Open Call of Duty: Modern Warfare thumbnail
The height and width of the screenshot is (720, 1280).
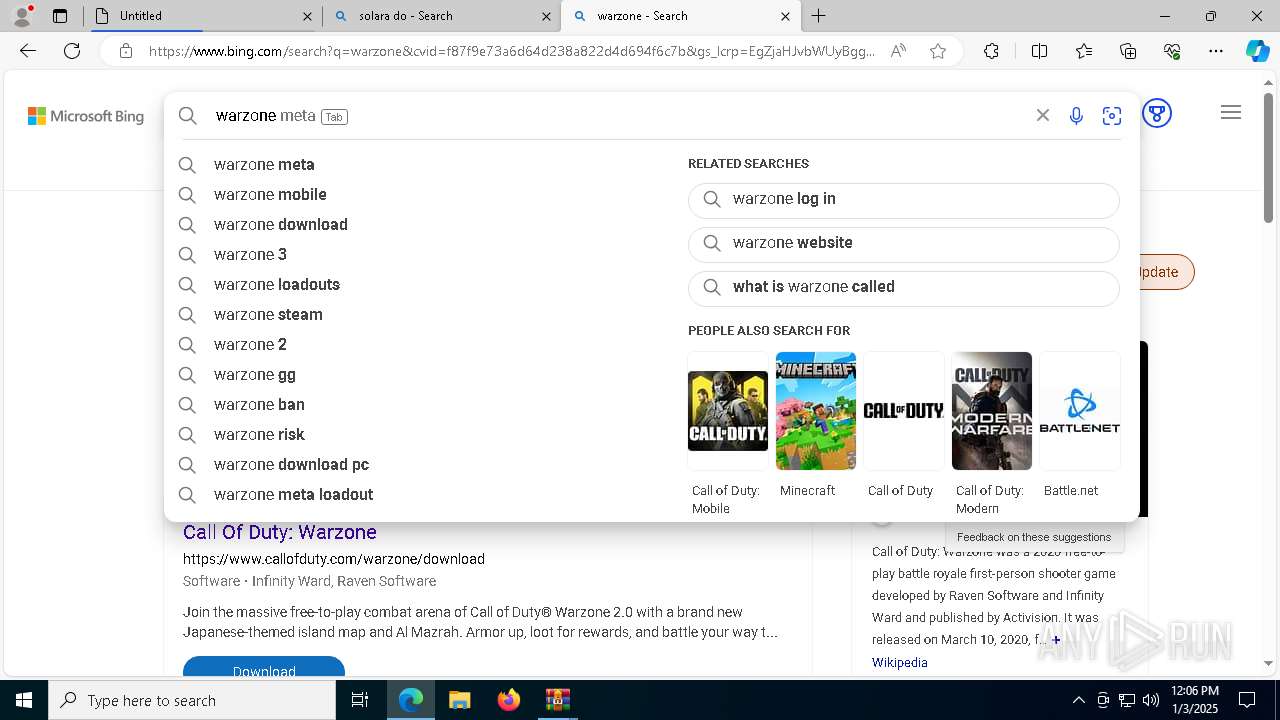tap(992, 411)
